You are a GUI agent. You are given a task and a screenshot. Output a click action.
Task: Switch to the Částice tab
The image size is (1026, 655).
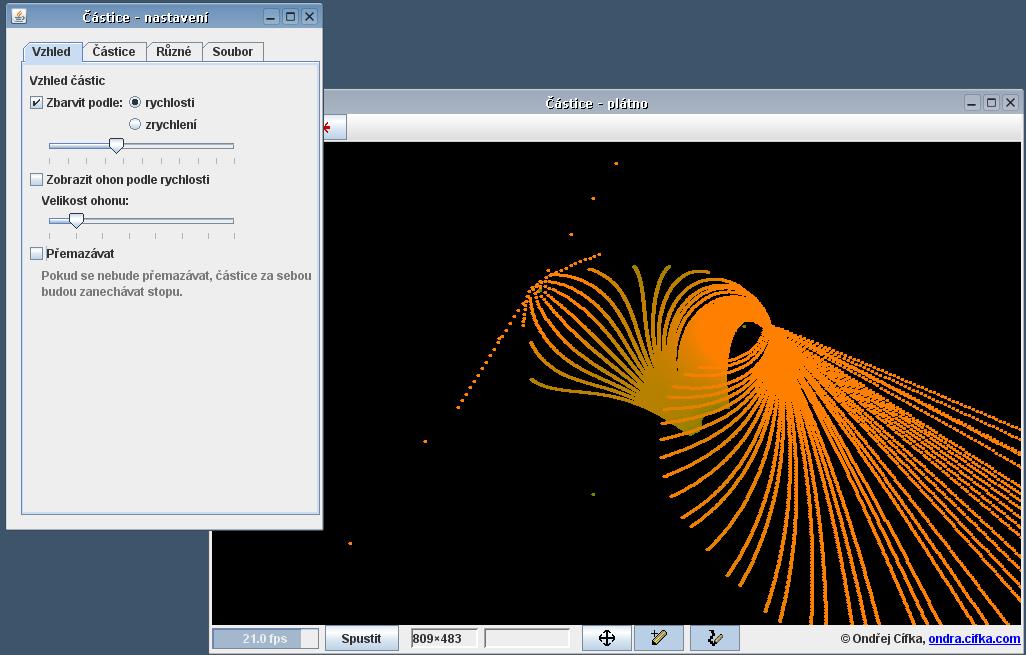click(x=114, y=51)
